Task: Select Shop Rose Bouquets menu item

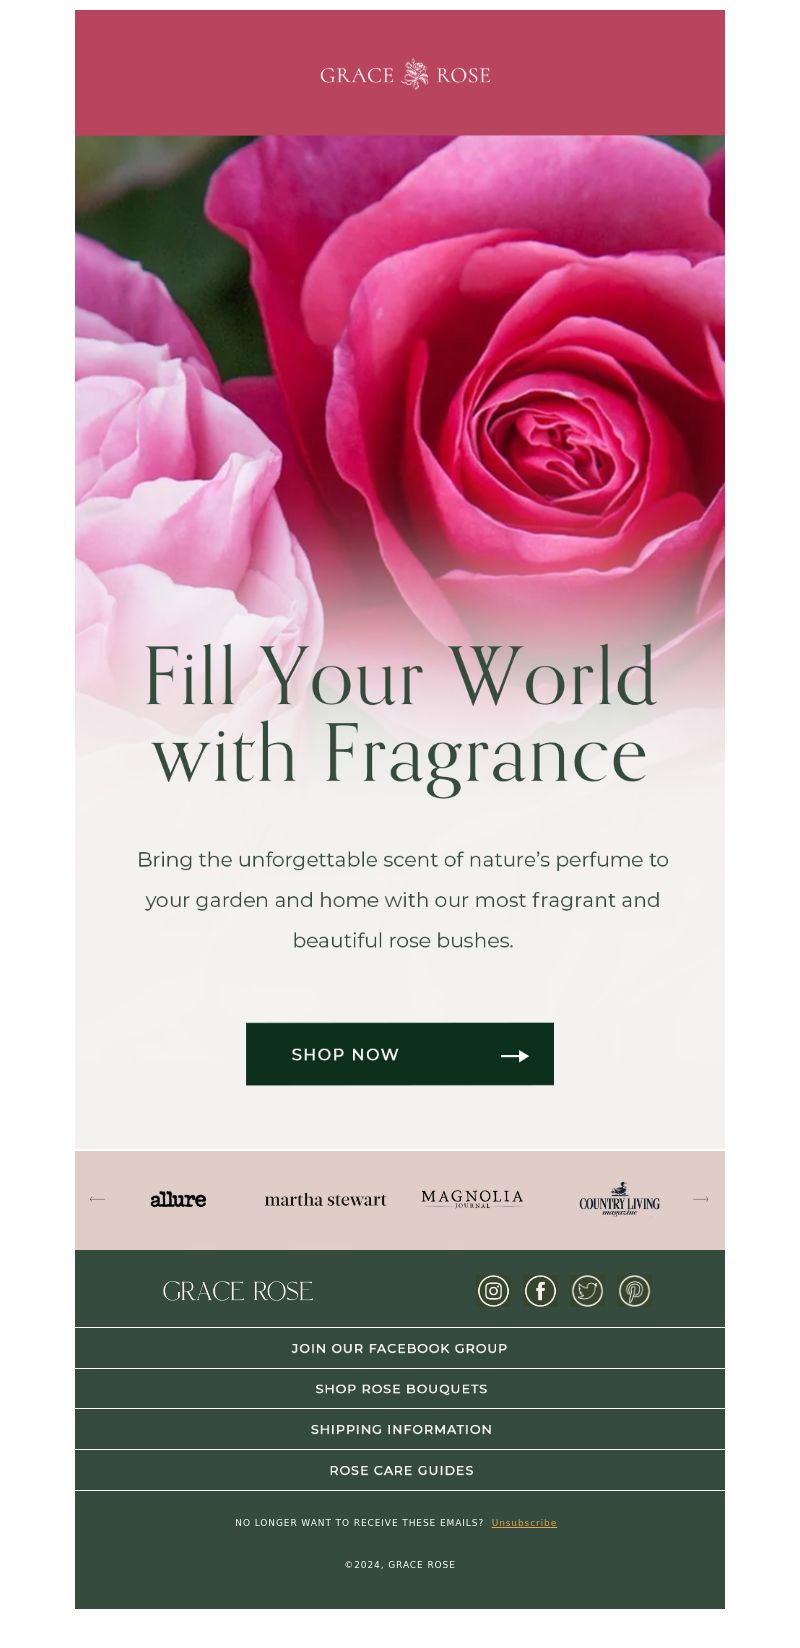Action: [400, 1389]
